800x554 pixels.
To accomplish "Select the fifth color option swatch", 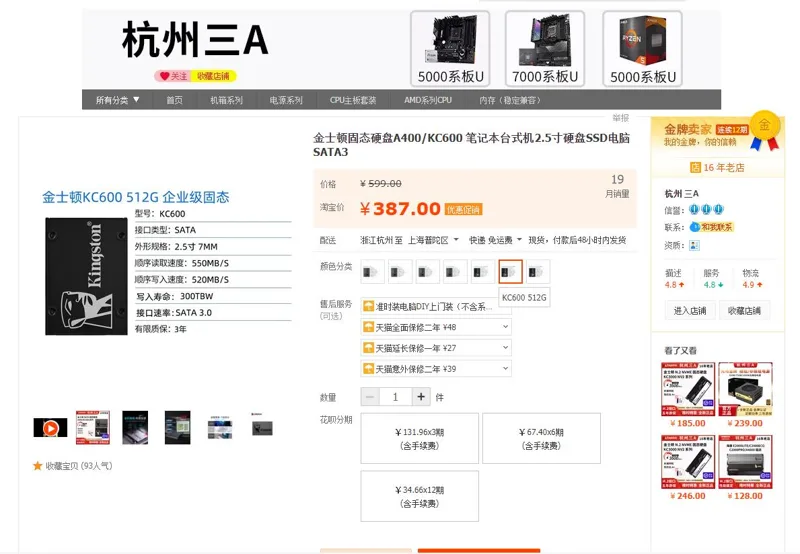I will [483, 272].
